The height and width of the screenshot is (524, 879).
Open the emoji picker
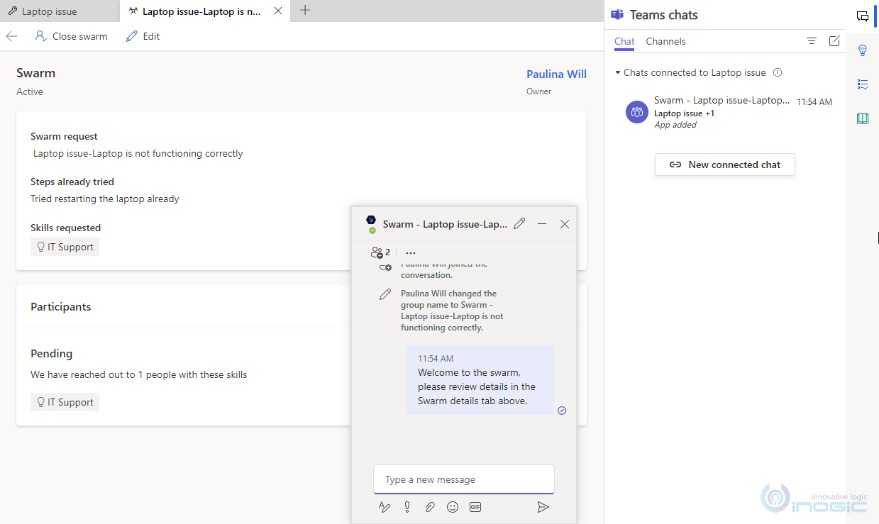tap(452, 507)
